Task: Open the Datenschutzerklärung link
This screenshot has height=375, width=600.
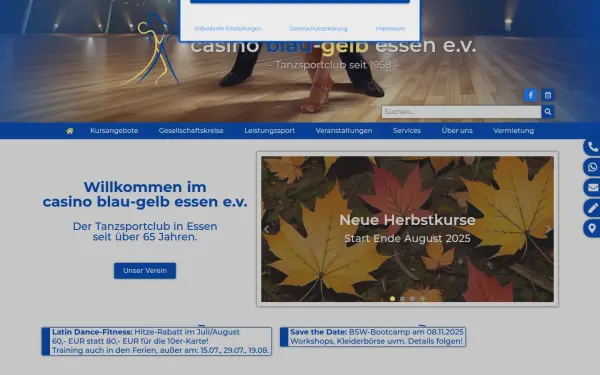Action: pos(318,29)
